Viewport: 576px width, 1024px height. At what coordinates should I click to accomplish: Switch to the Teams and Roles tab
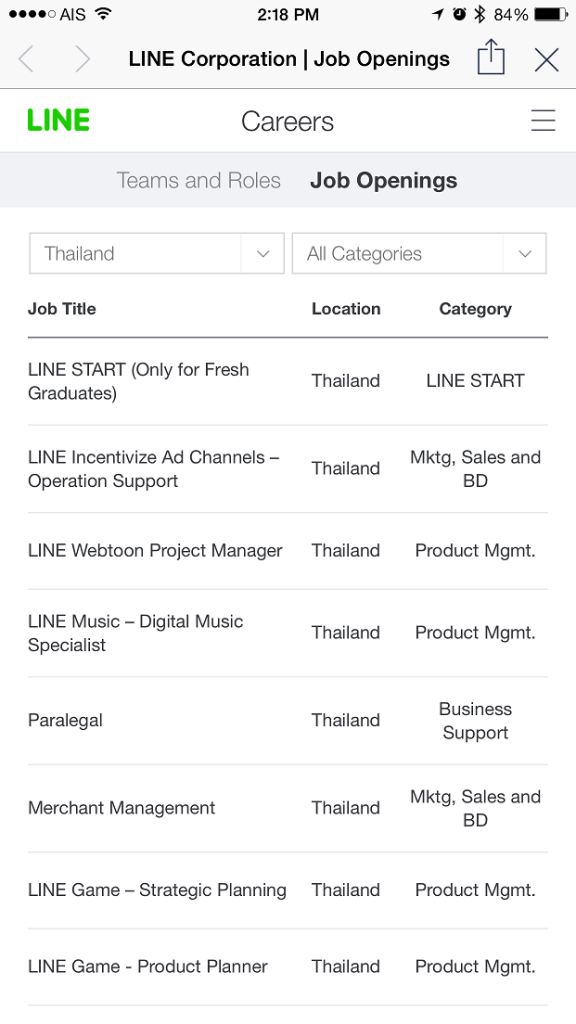point(198,180)
